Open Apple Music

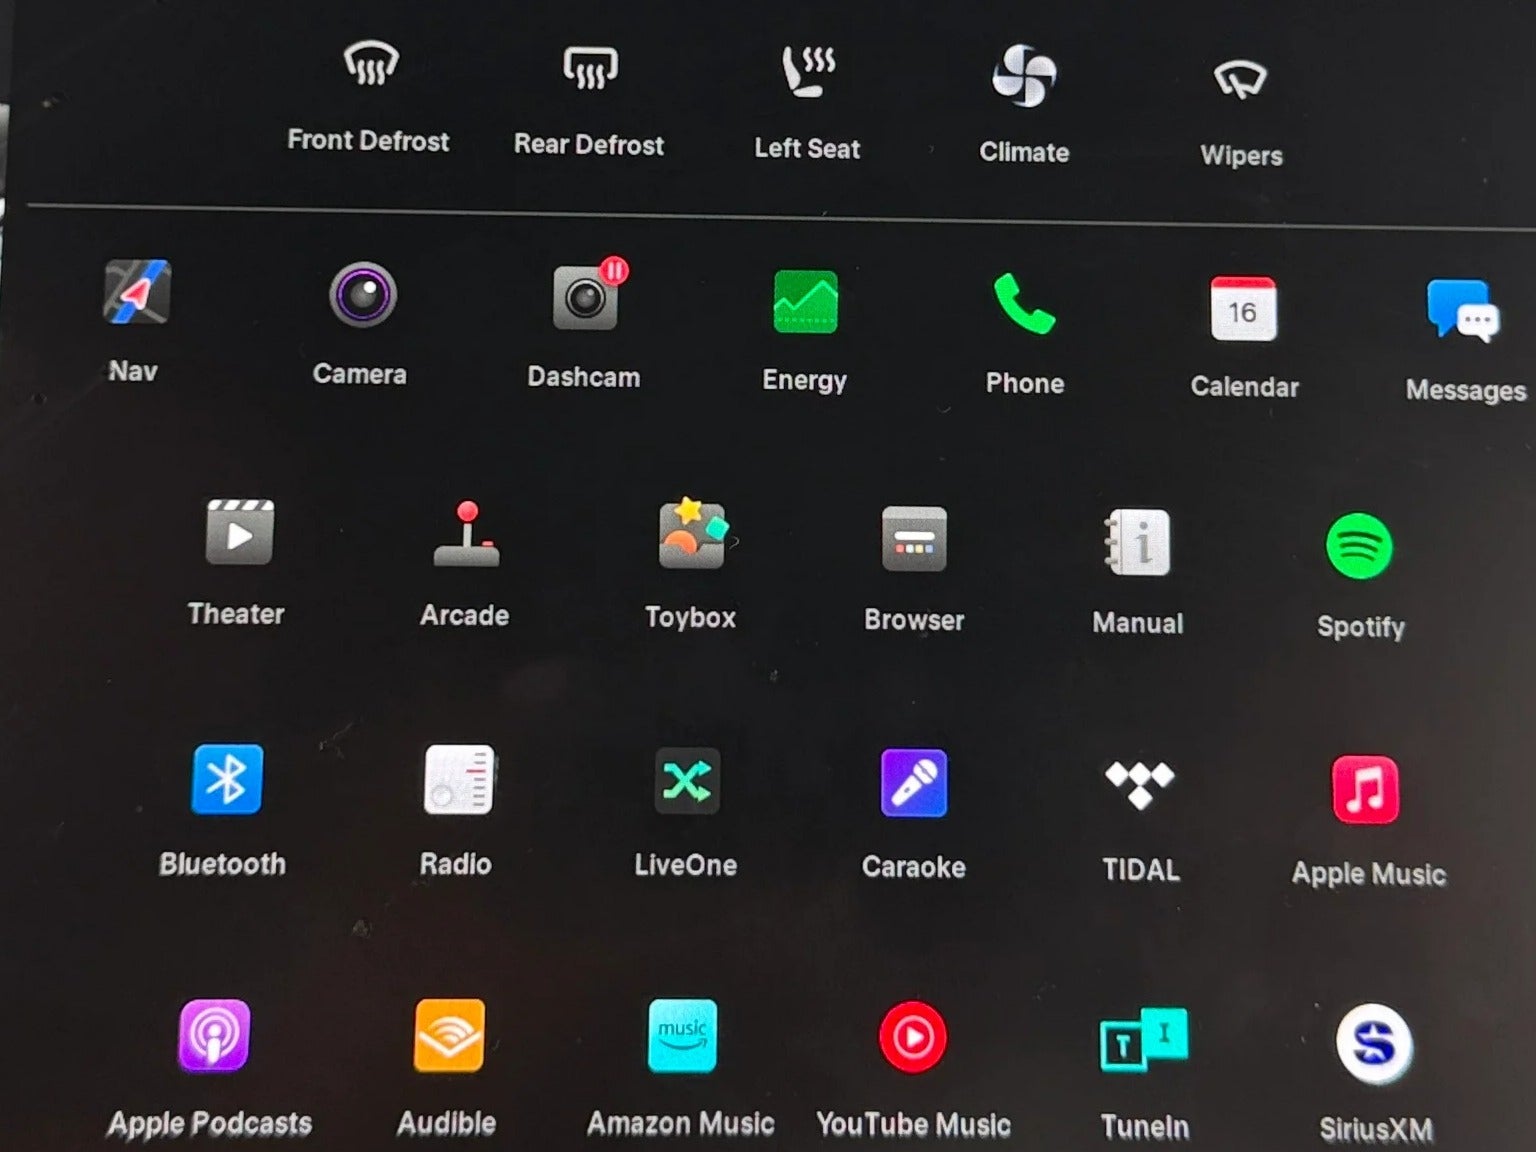point(1365,789)
